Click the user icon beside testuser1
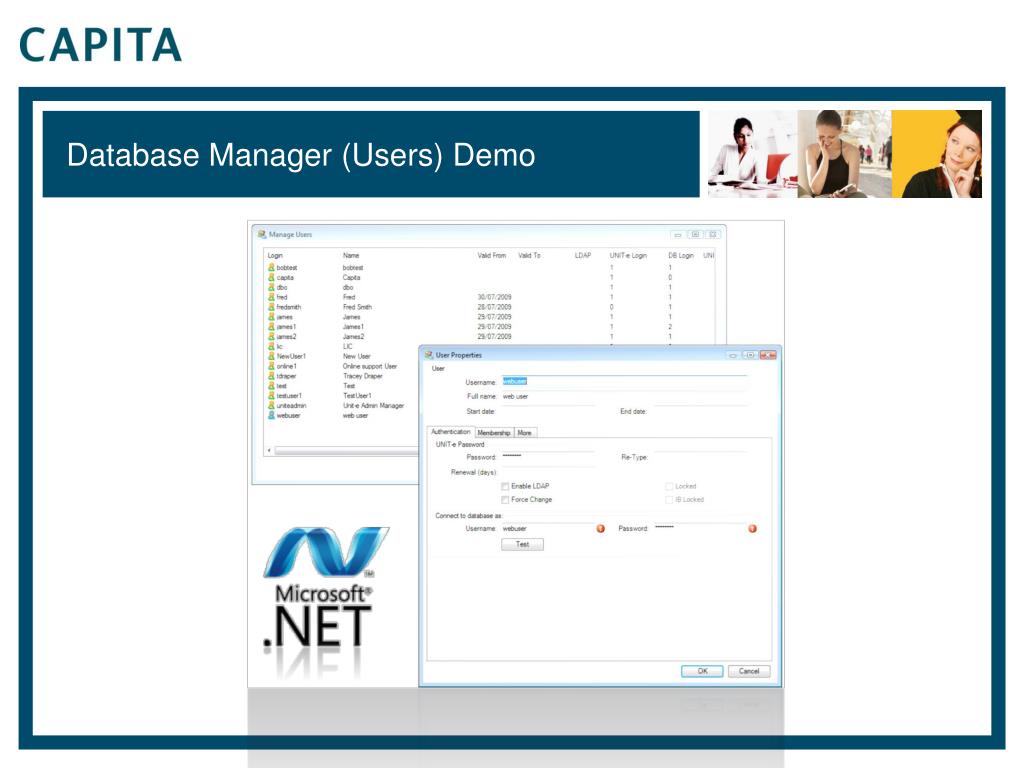 (271, 395)
